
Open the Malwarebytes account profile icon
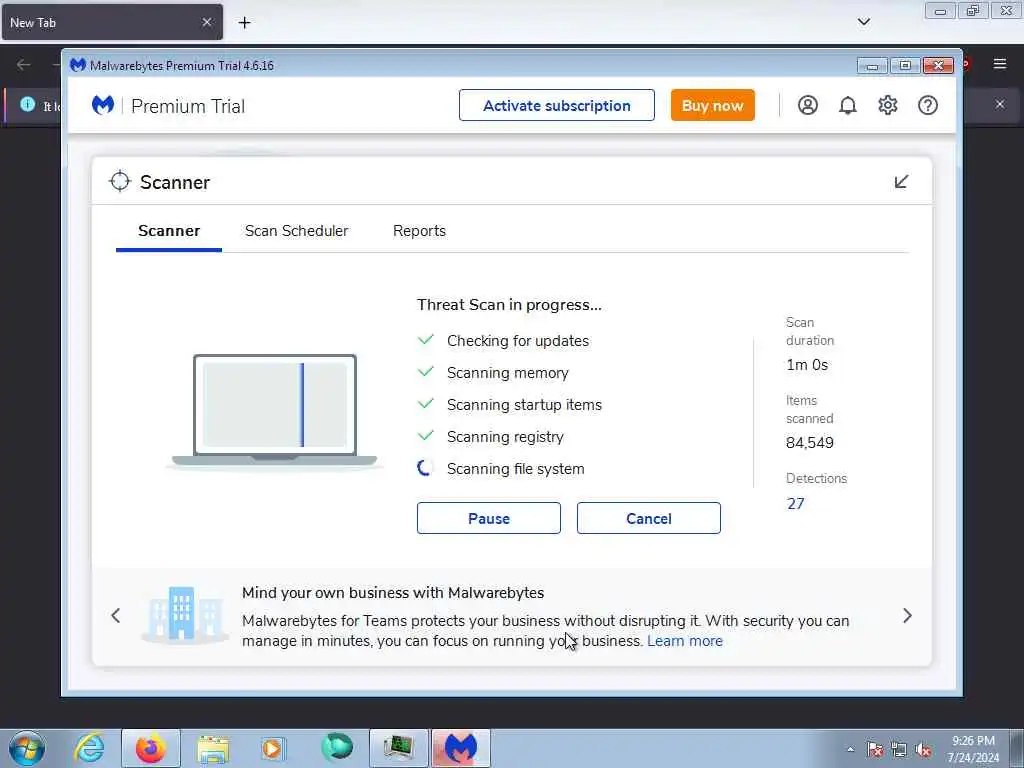point(807,105)
